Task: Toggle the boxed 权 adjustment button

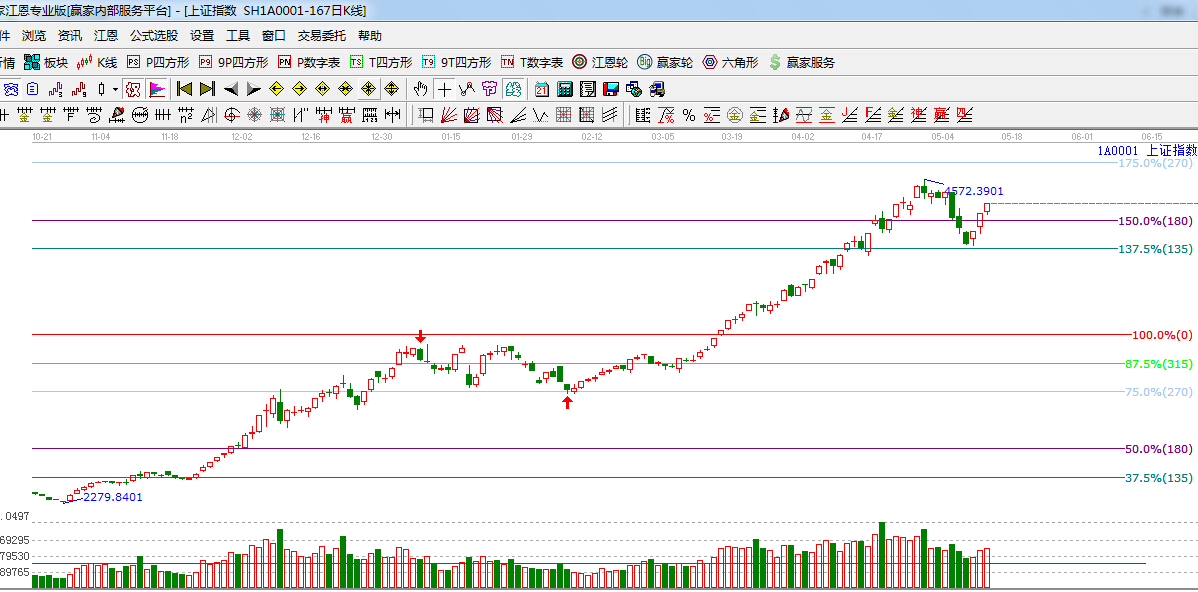Action: pos(133,89)
